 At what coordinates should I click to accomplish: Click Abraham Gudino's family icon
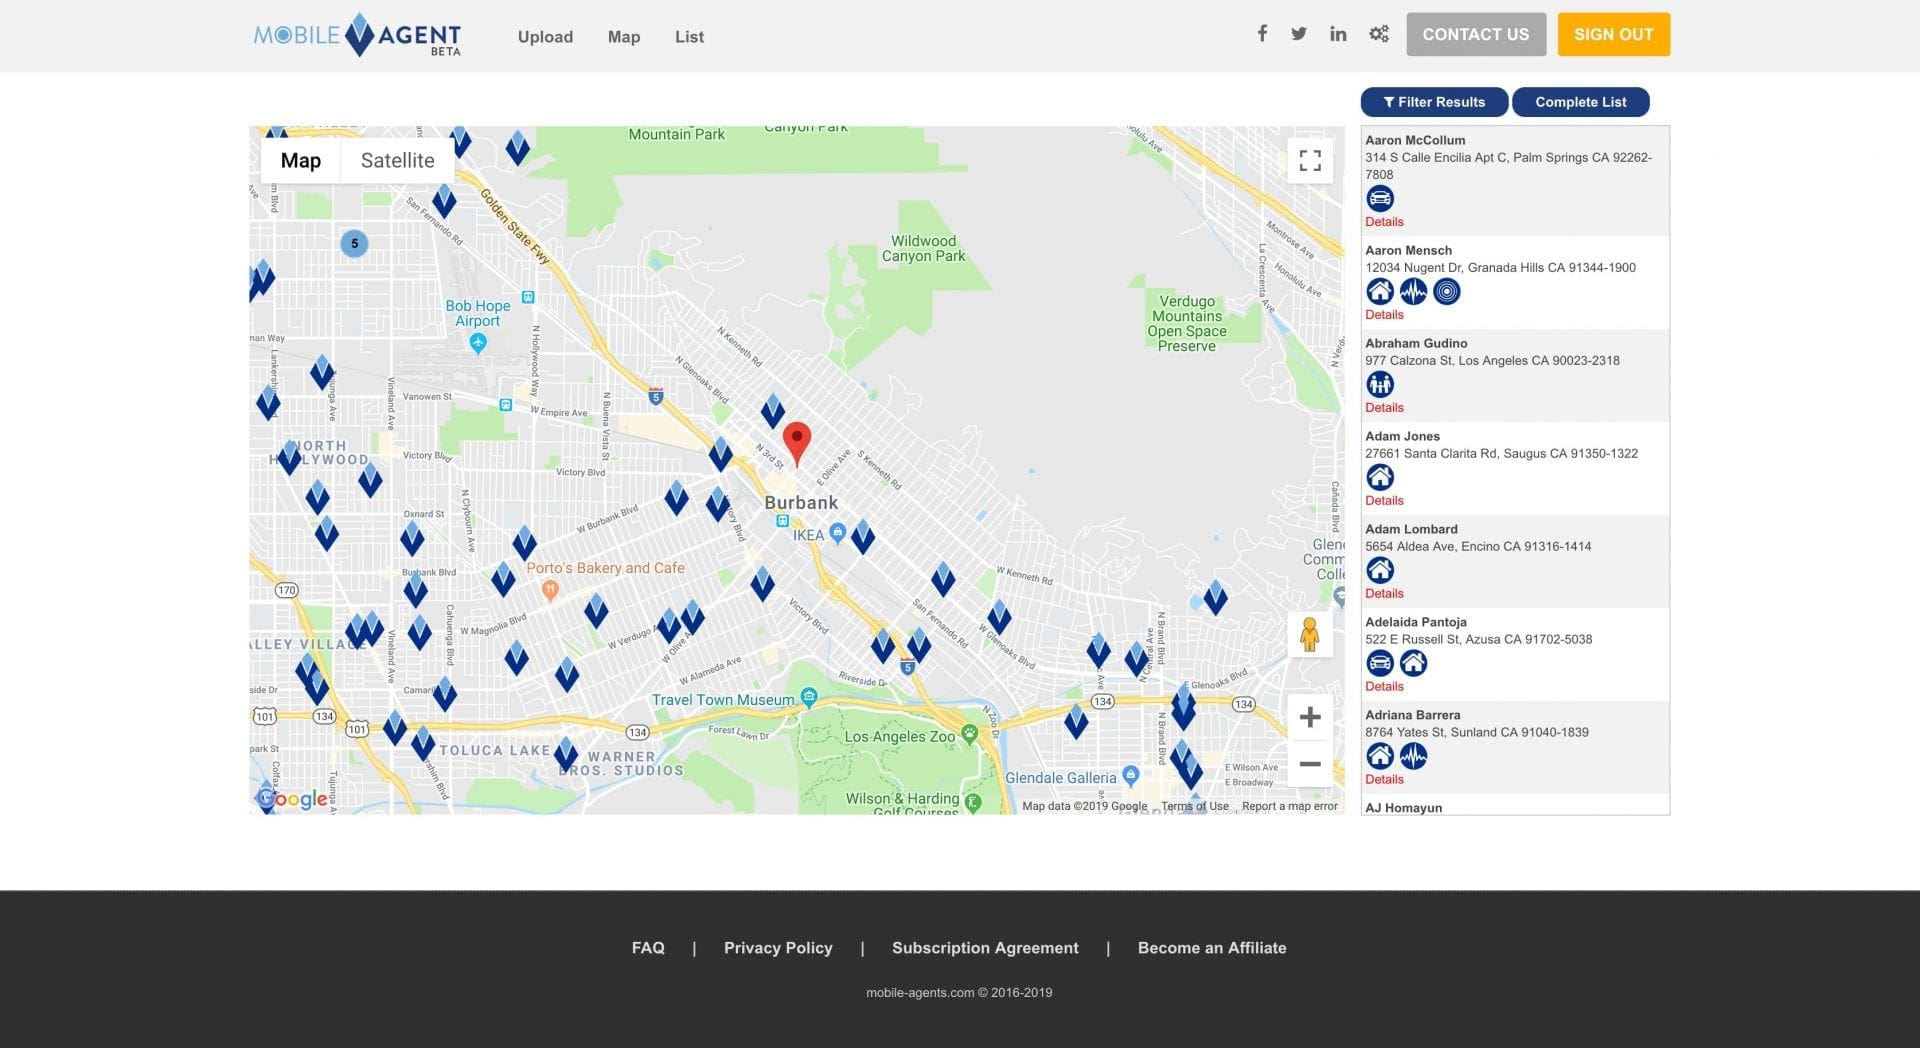(x=1379, y=384)
